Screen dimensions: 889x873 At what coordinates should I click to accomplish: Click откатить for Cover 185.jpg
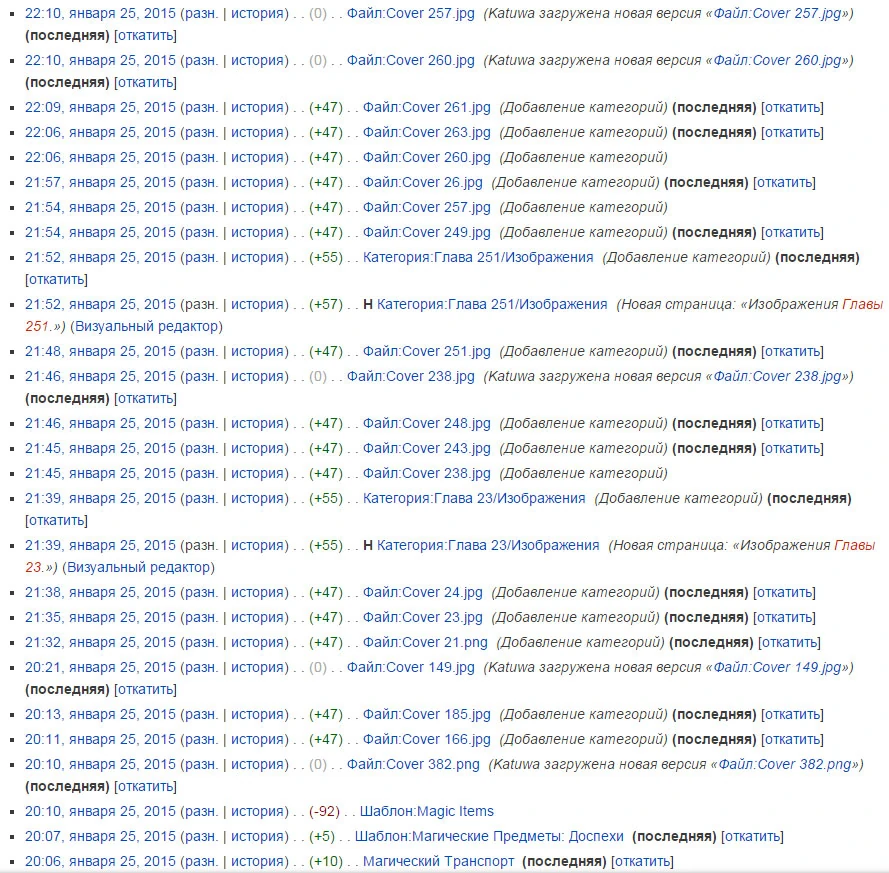(x=792, y=714)
